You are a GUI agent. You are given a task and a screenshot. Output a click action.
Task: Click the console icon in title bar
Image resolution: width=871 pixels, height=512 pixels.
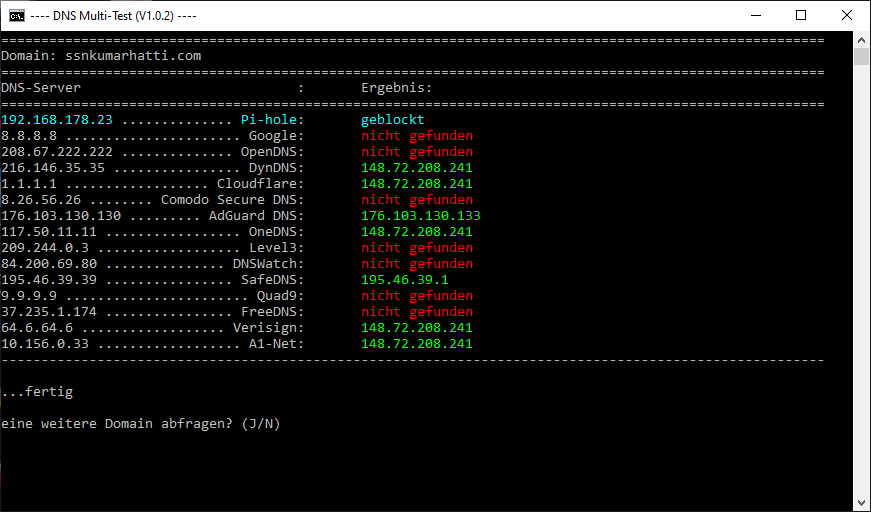tap(17, 15)
